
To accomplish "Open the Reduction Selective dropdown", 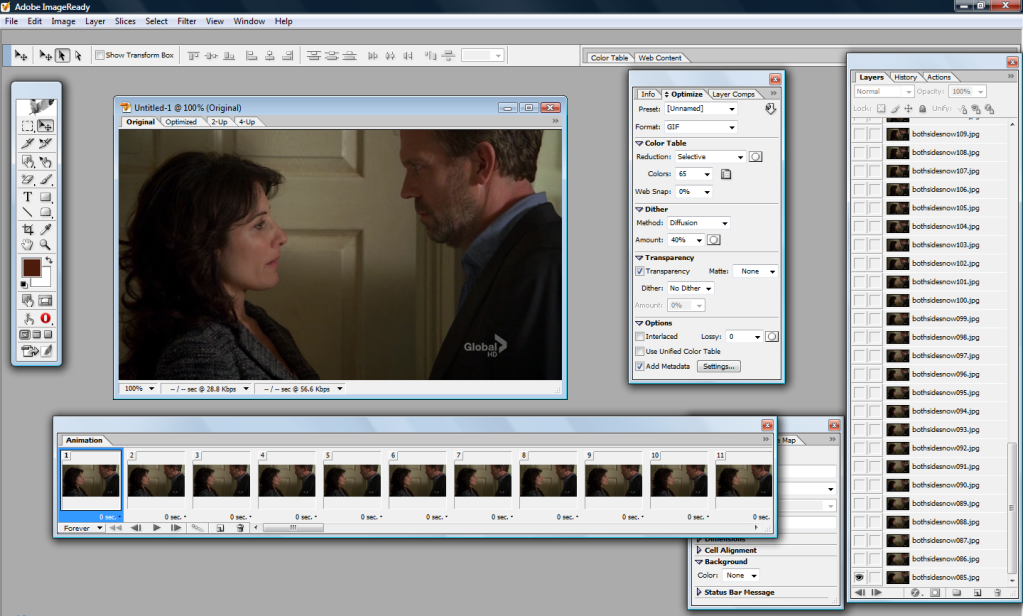I will (x=710, y=157).
